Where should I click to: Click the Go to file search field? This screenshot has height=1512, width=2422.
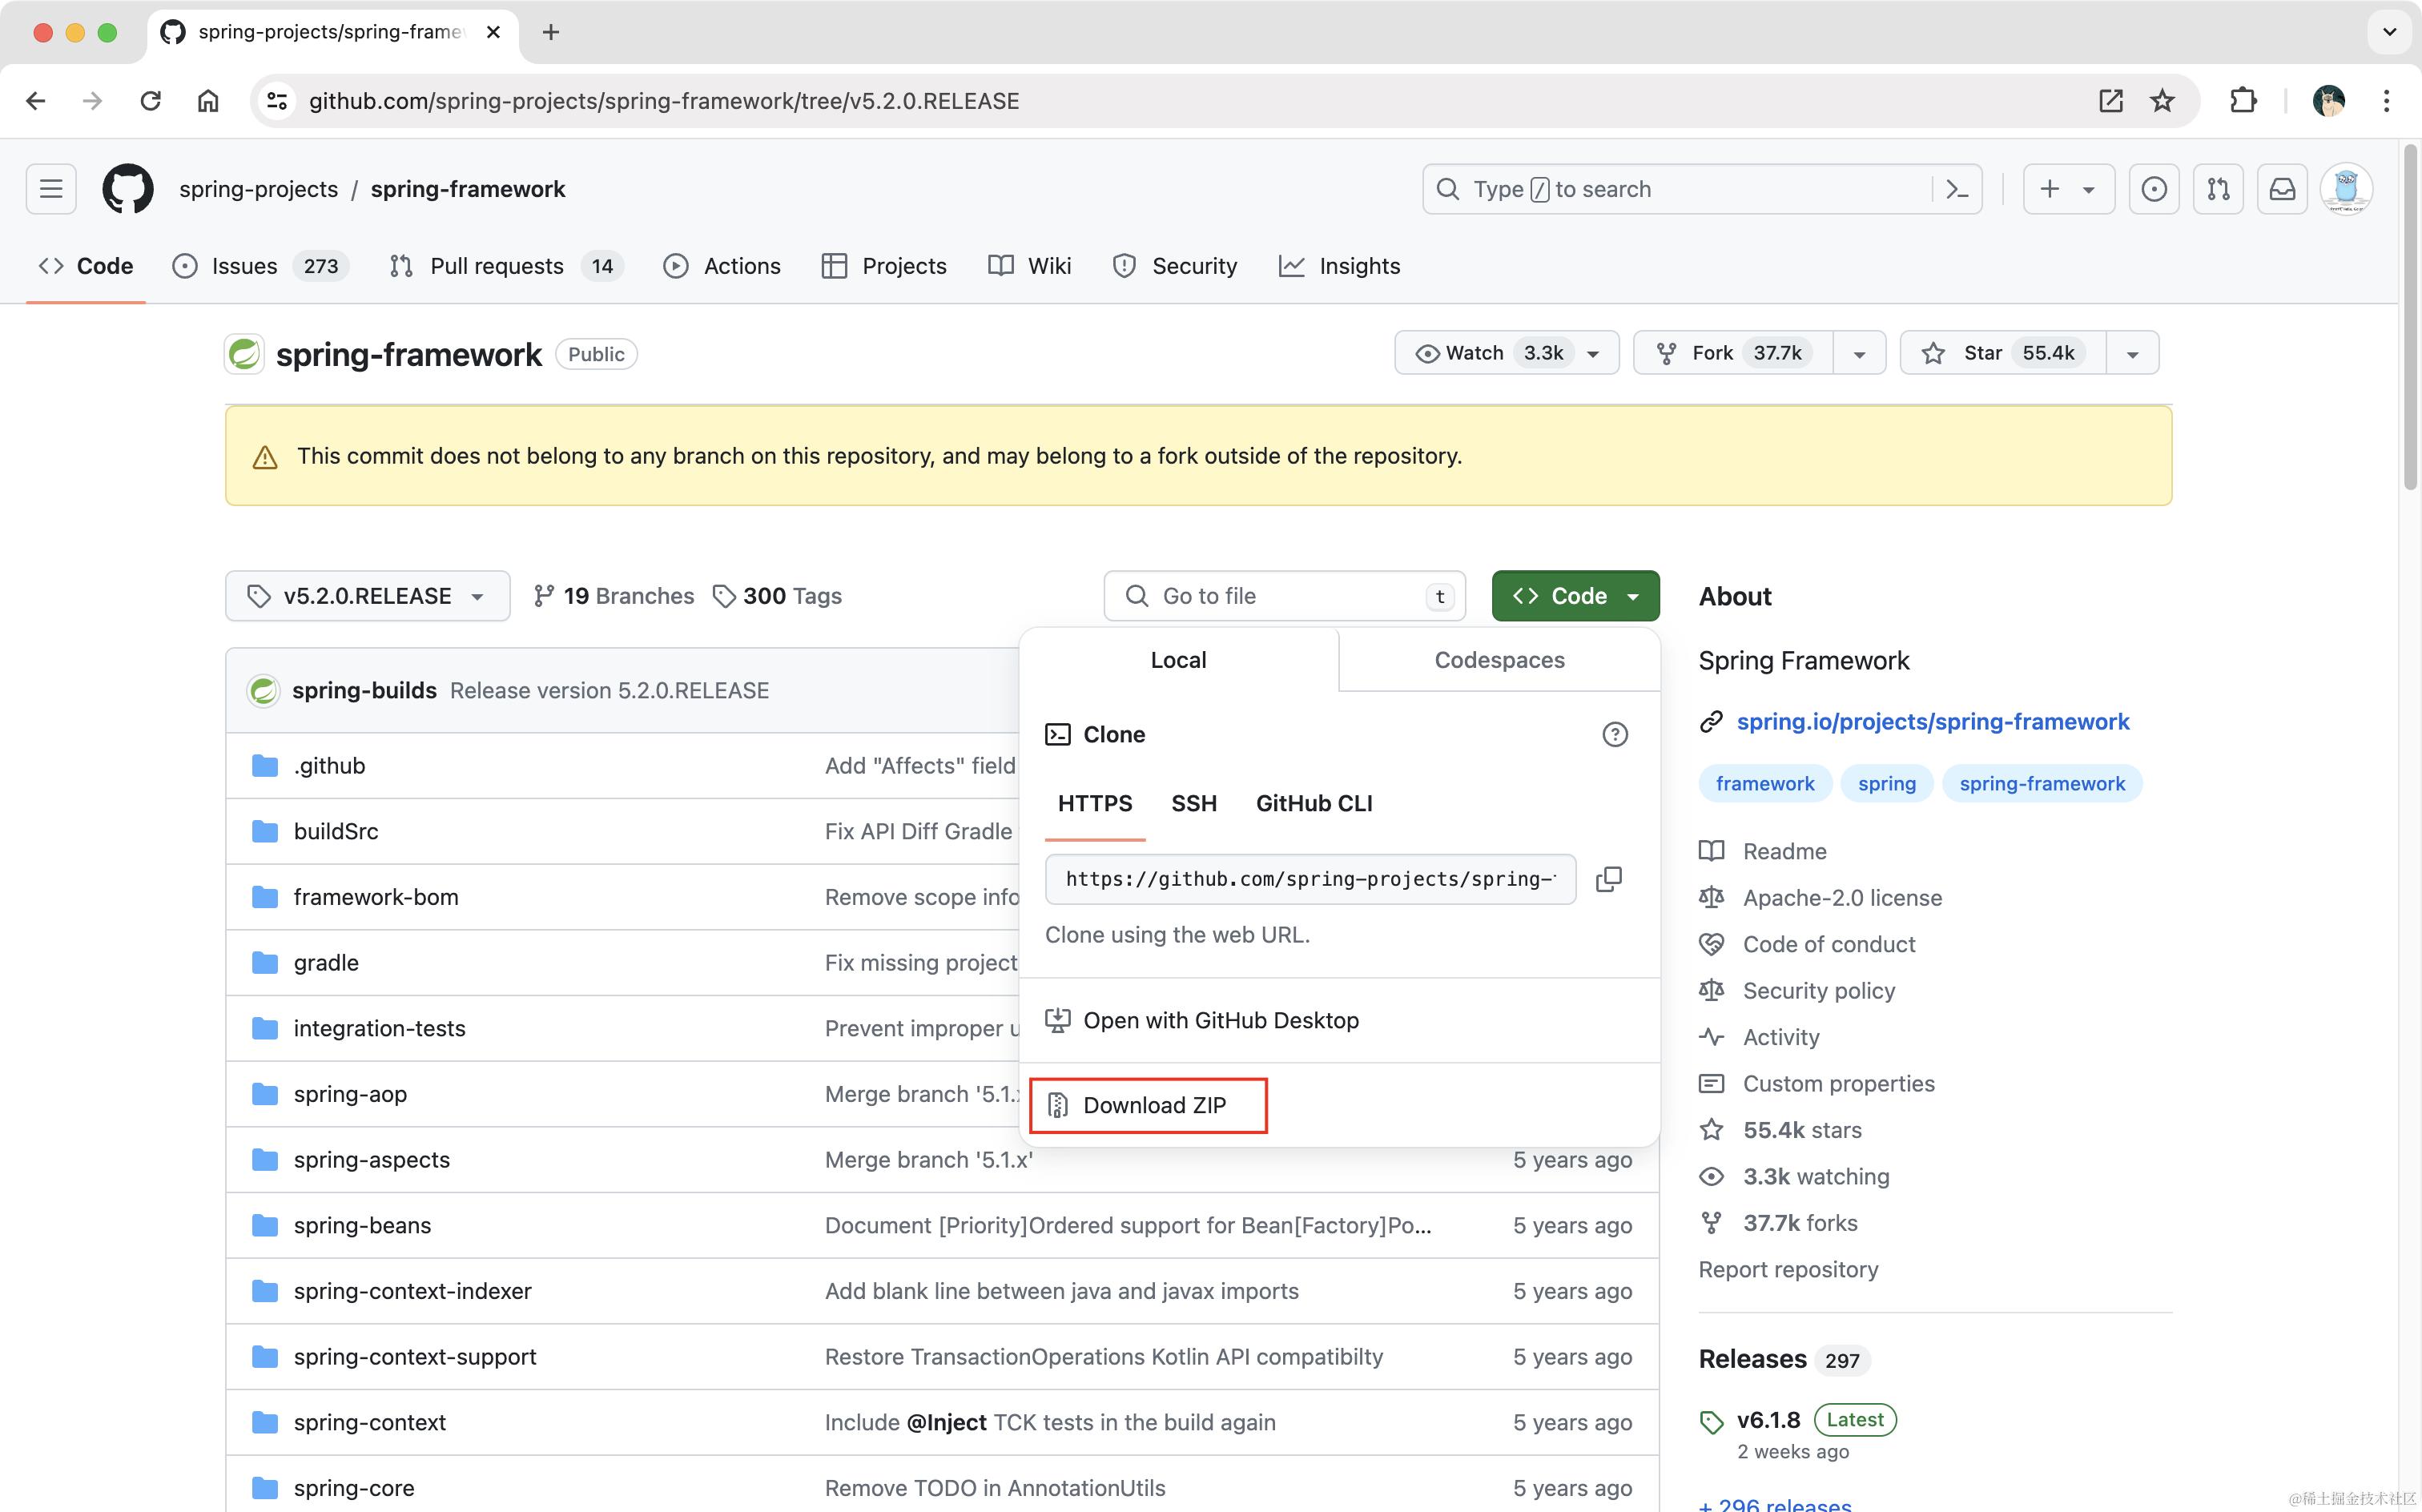(1284, 596)
